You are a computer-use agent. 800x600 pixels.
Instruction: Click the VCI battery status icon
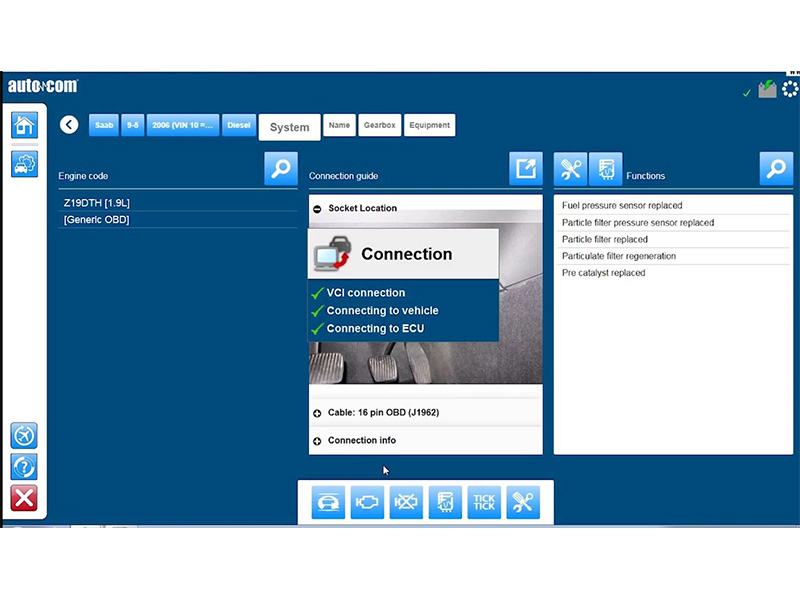pyautogui.click(x=767, y=89)
